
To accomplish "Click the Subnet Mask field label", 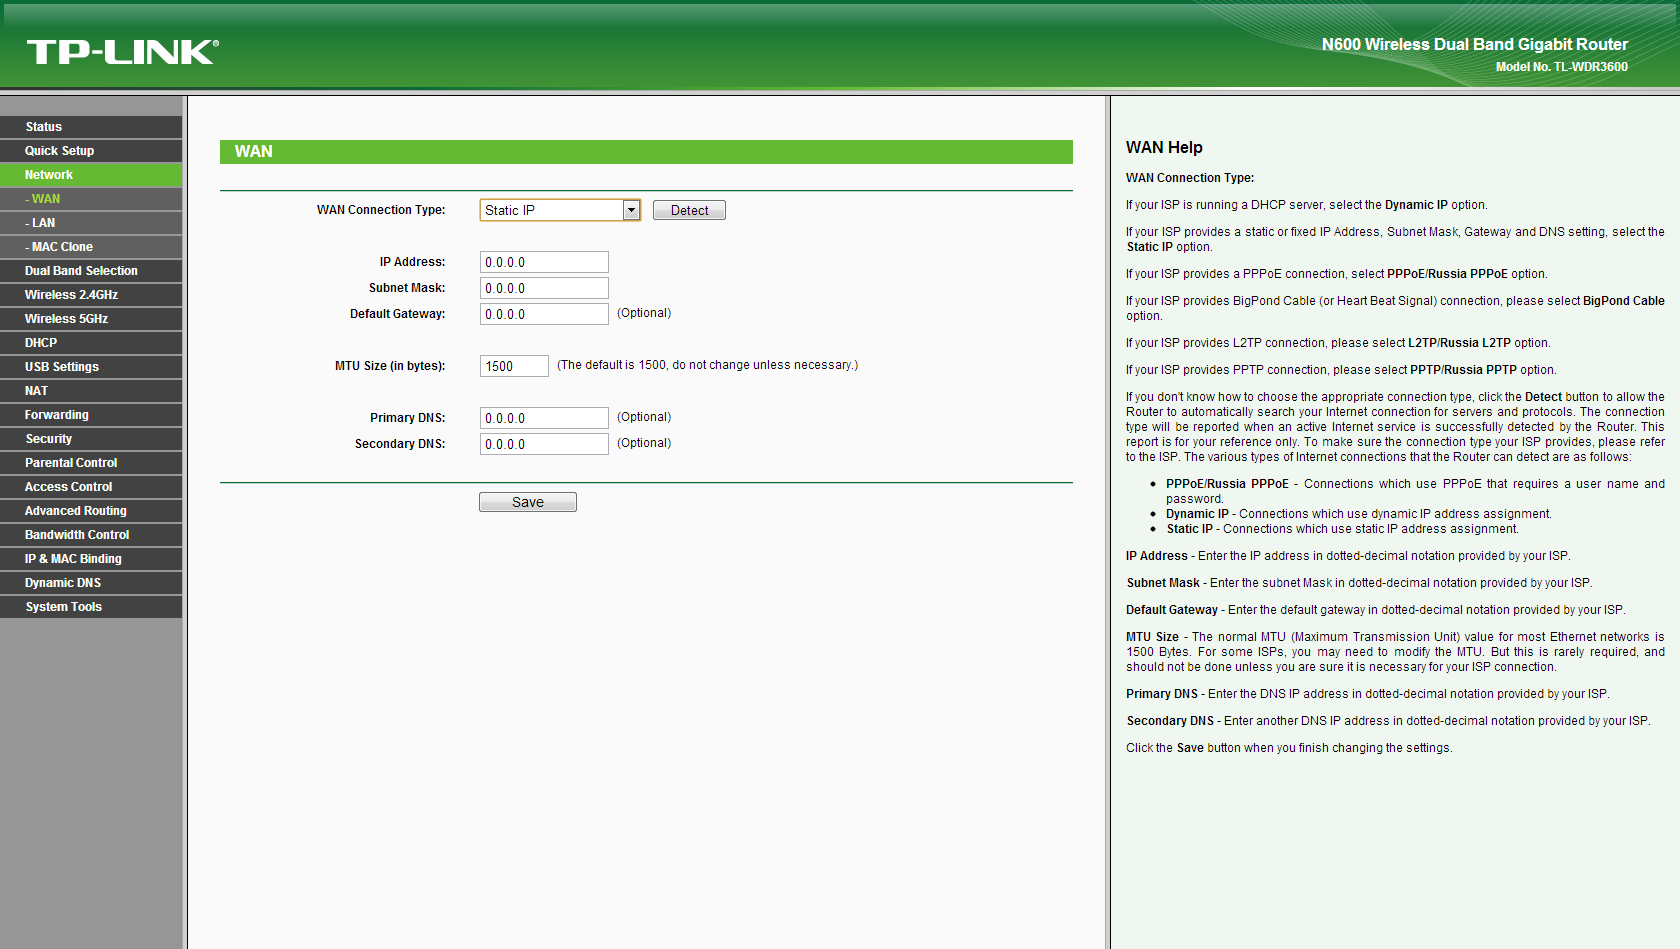I will coord(407,288).
